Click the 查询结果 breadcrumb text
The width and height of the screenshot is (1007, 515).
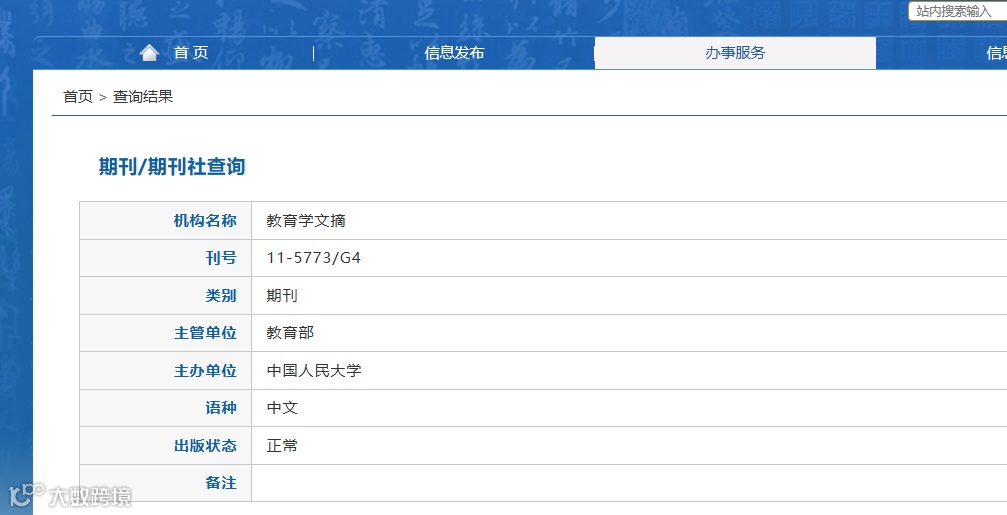pos(143,97)
